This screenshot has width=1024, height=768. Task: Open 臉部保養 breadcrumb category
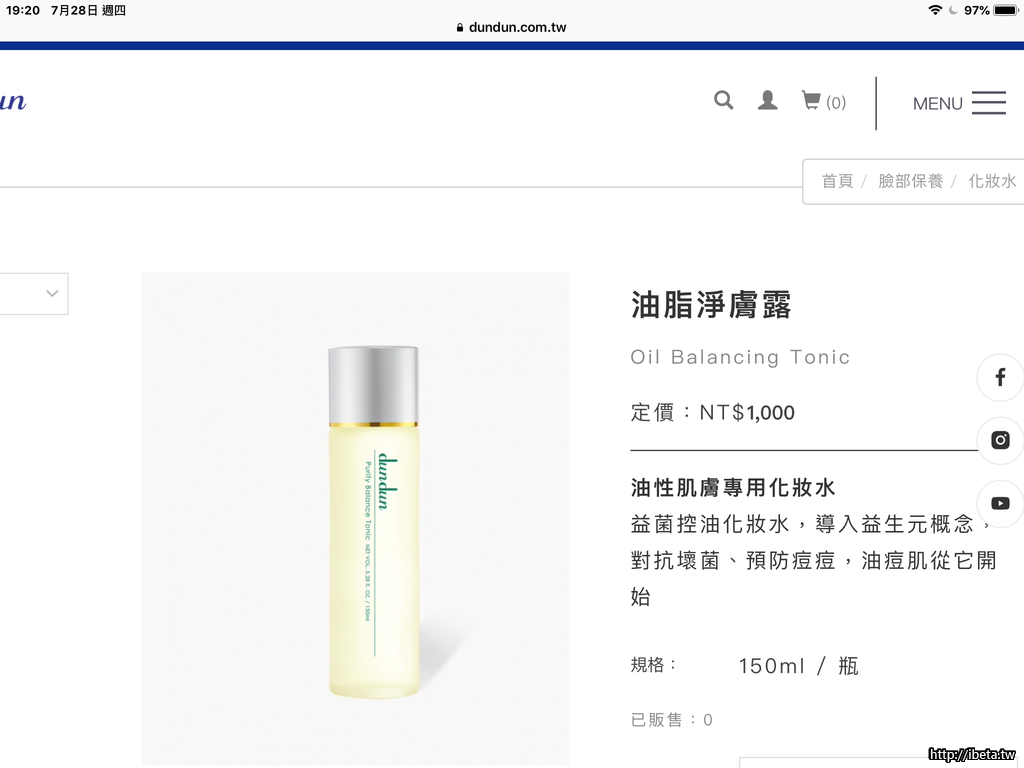(x=910, y=181)
